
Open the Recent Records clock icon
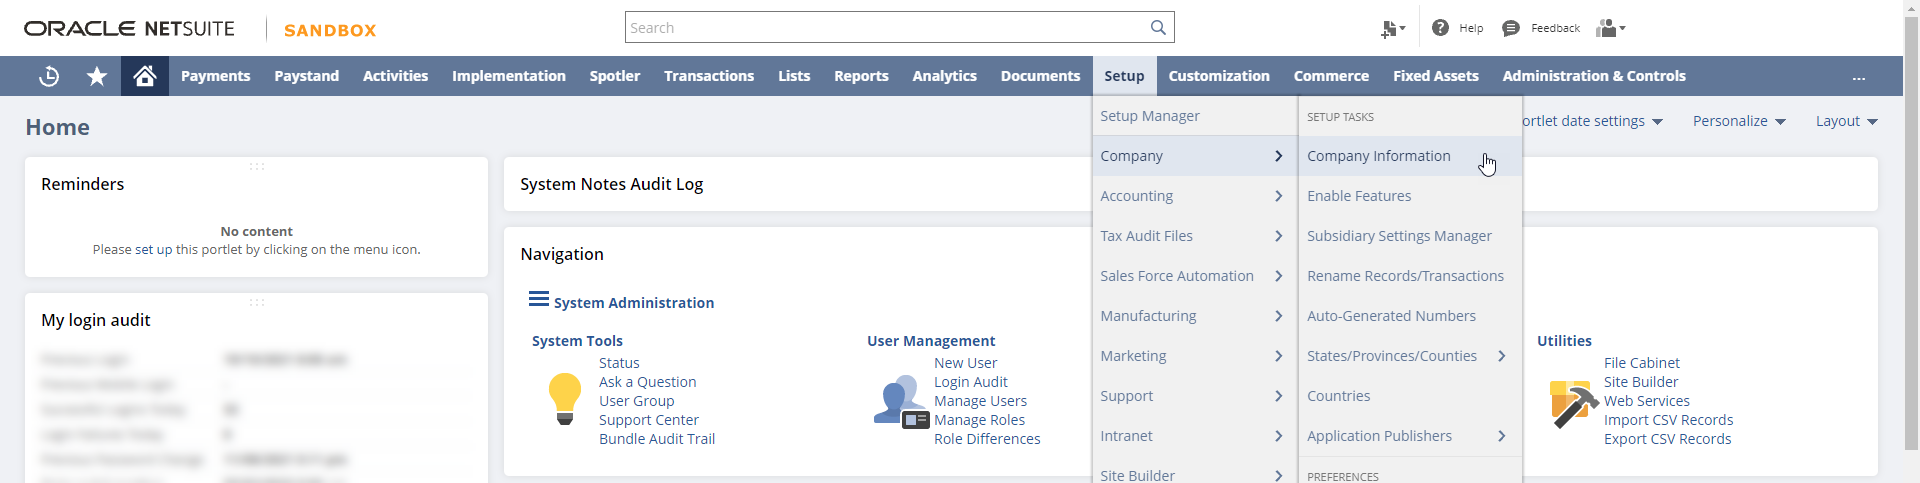tap(48, 76)
